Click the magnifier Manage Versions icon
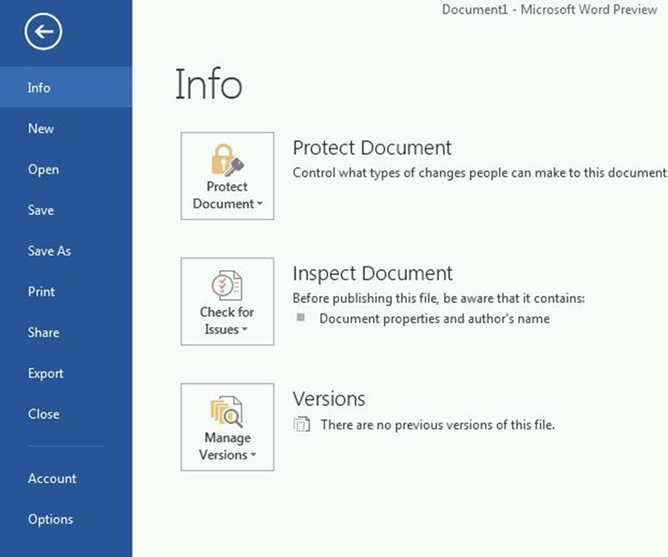The width and height of the screenshot is (668, 557). point(227,411)
